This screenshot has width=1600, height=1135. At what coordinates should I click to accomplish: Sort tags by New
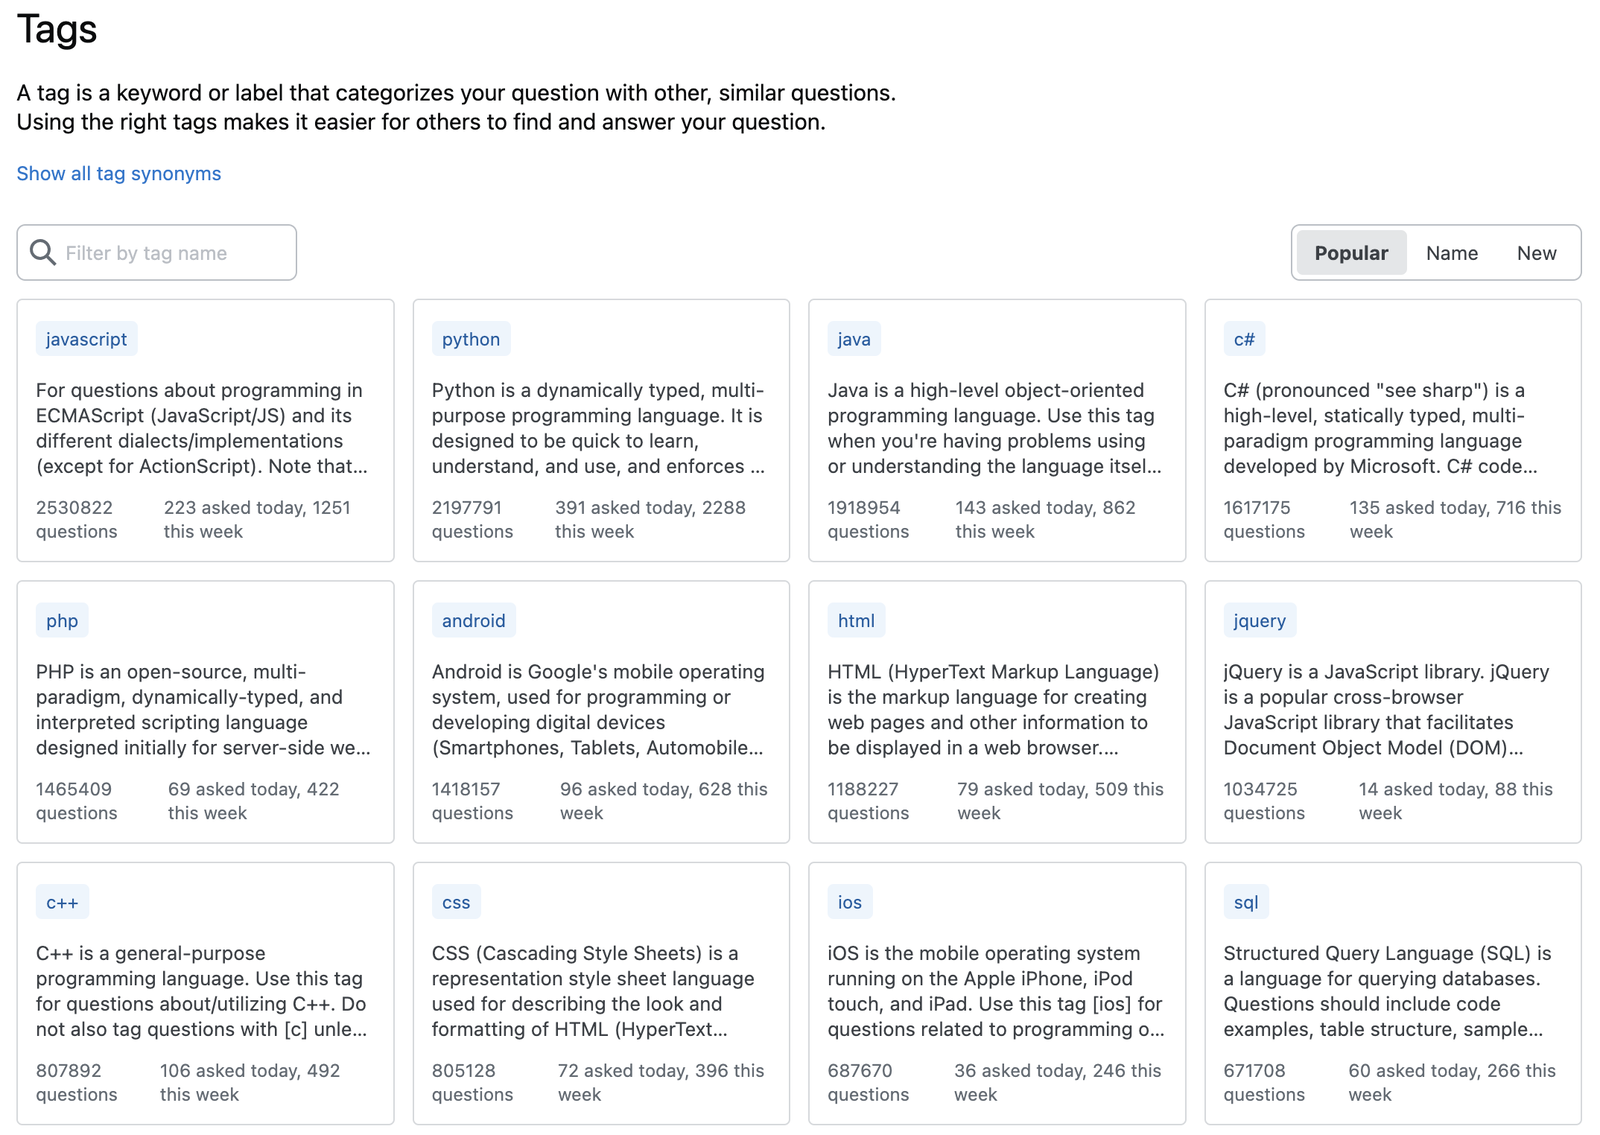coord(1536,253)
